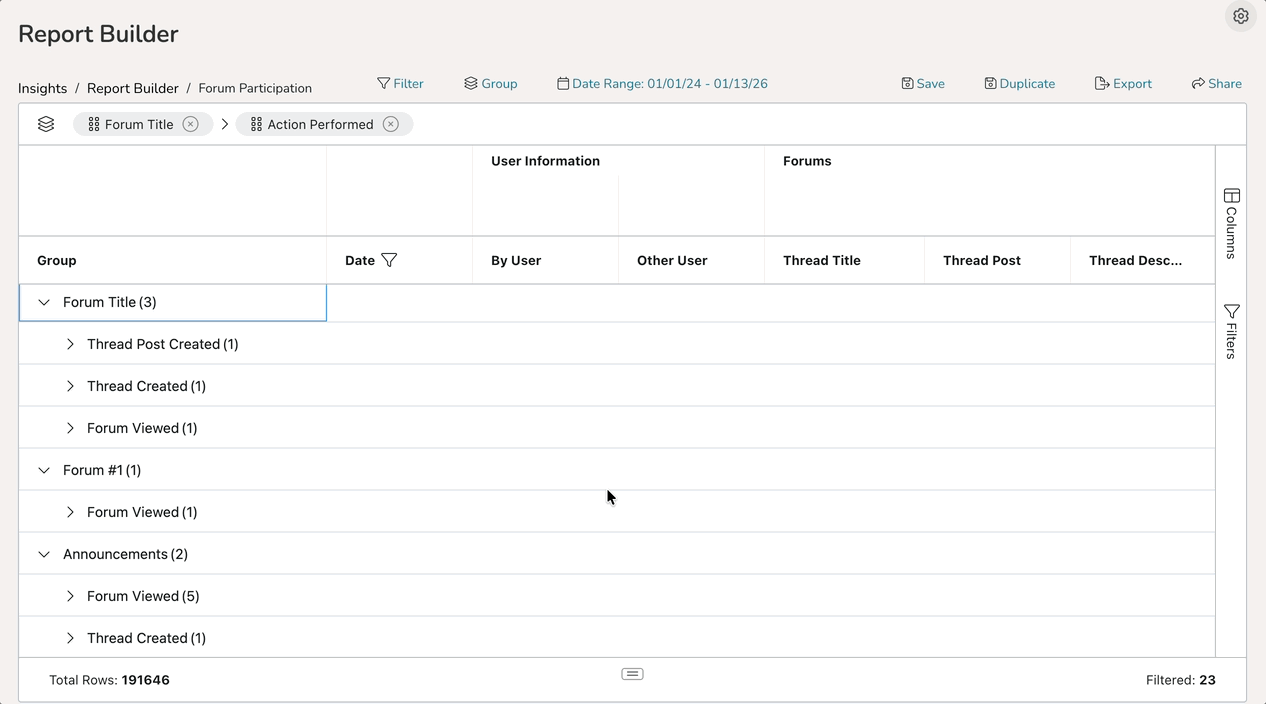Screen dimensions: 1266x704
Task: Collapse the Announcements (2) group
Action: [44, 554]
